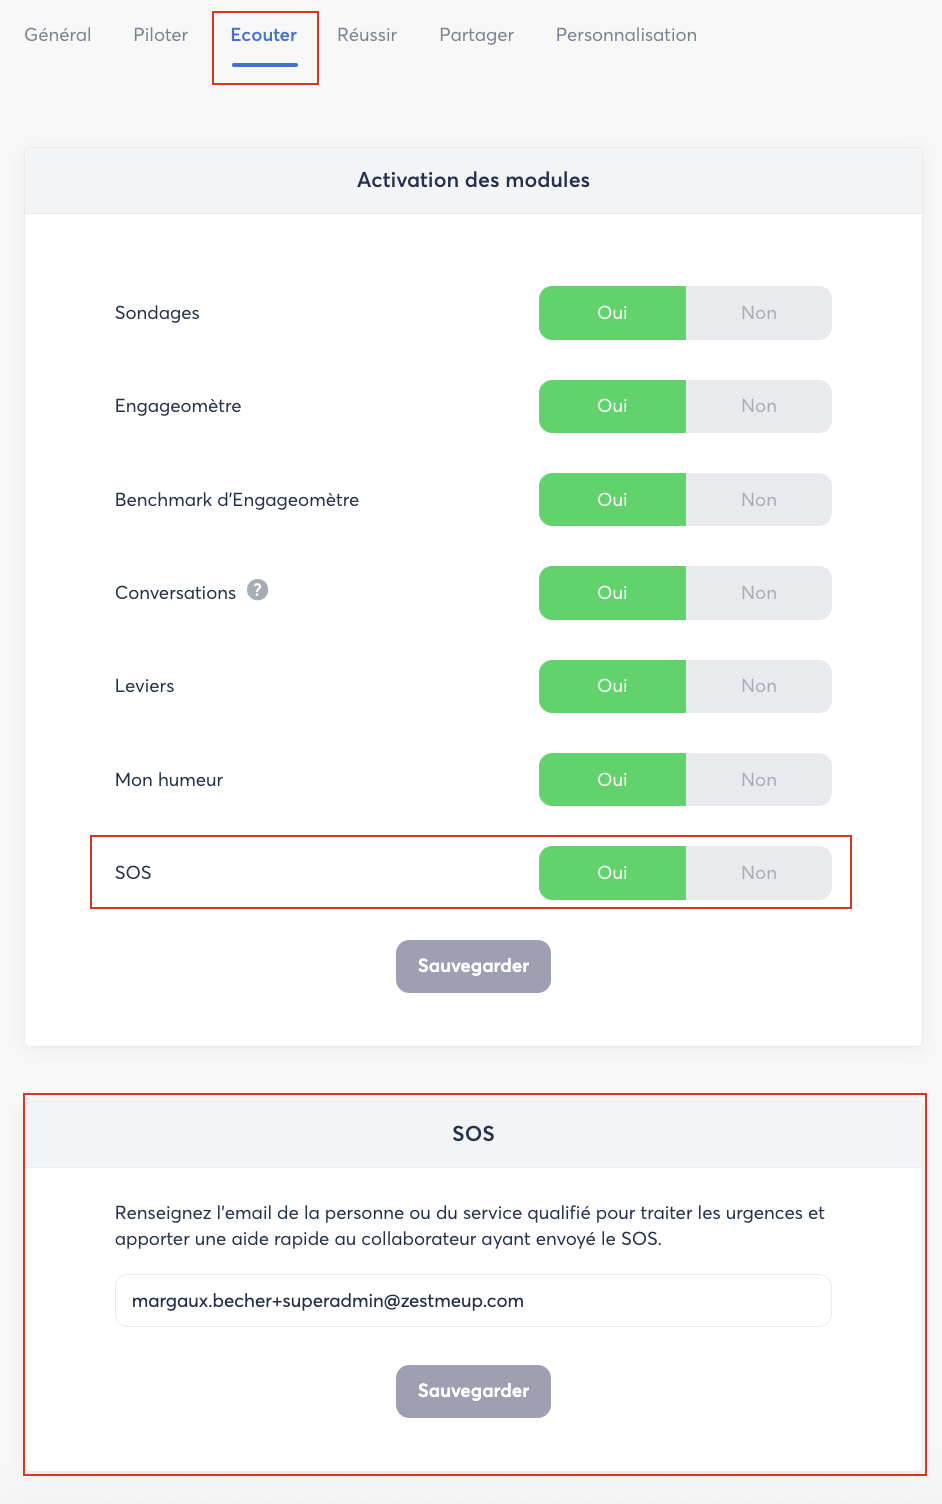This screenshot has height=1504, width=942.
Task: Disable Benchmark d'Engageomètre with Non
Action: (x=759, y=500)
